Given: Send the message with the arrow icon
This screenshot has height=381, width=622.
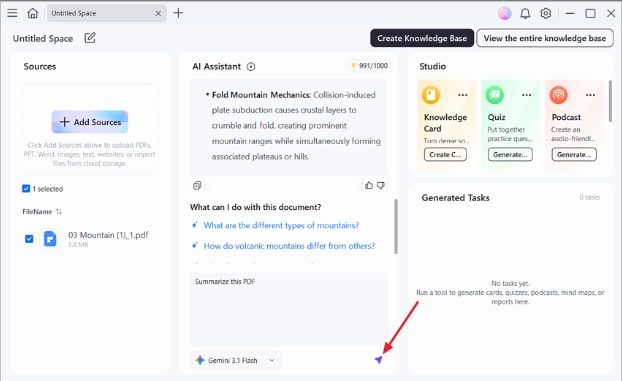Looking at the screenshot, I should [x=378, y=360].
